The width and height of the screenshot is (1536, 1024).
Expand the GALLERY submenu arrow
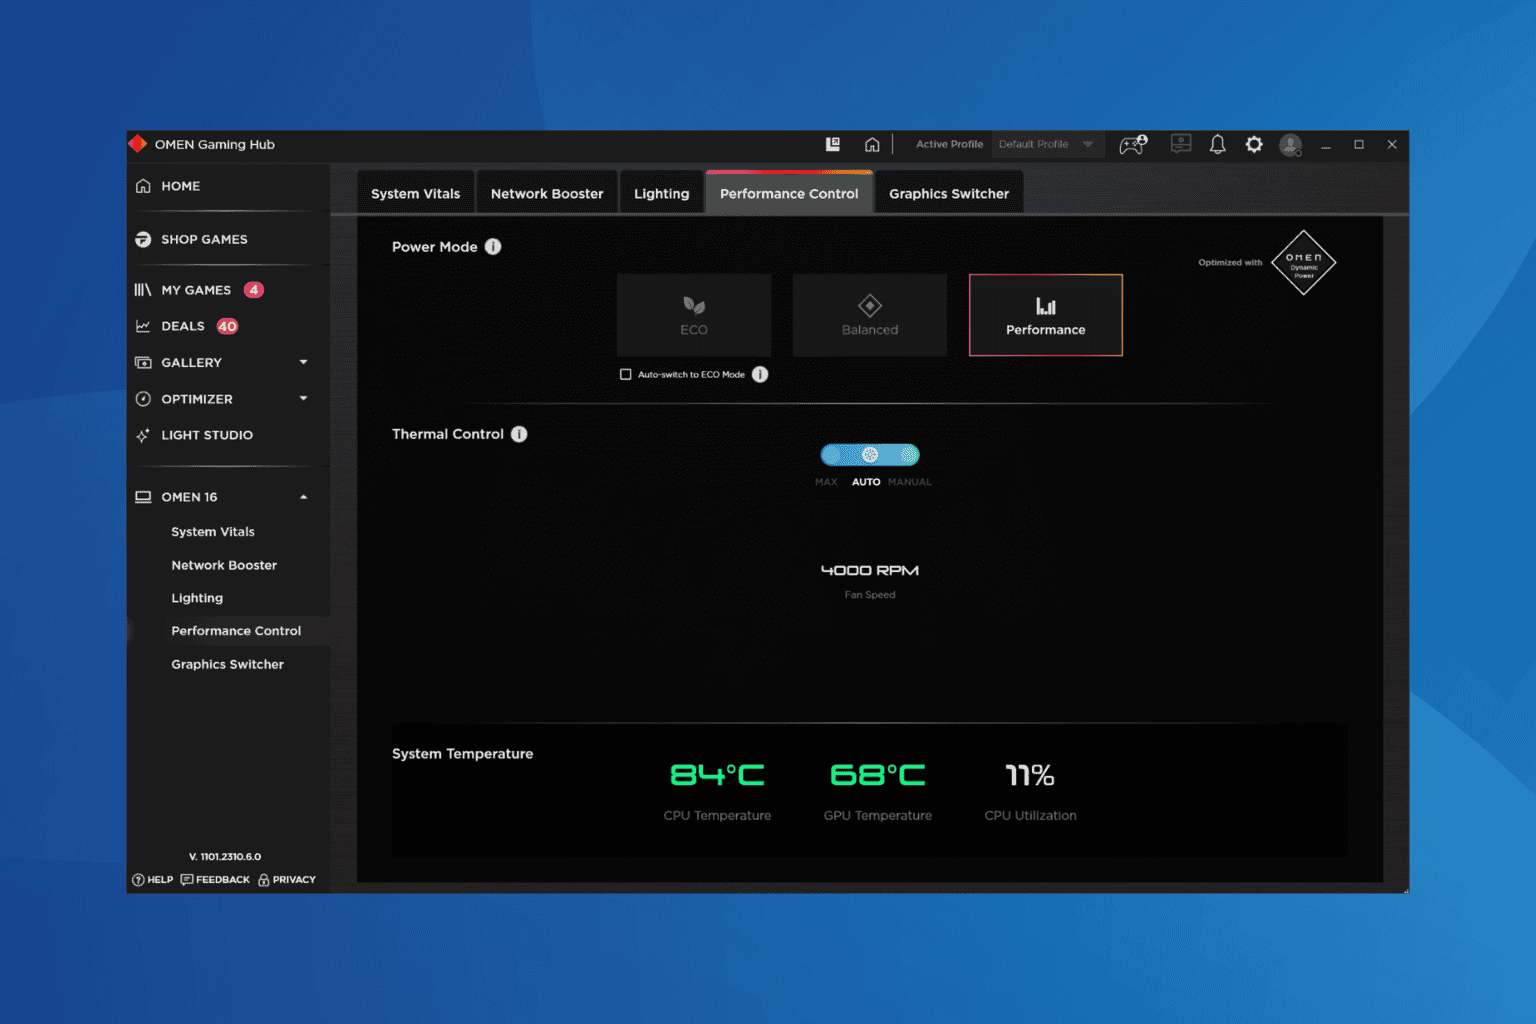303,362
